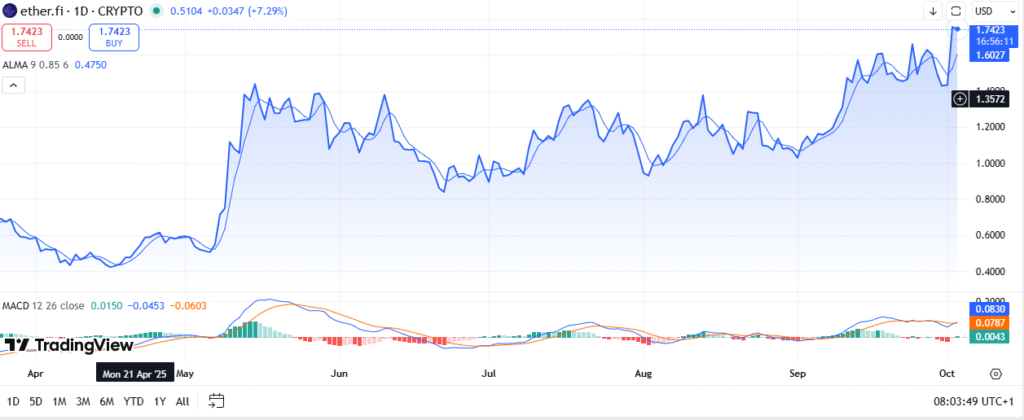Click the plus icon beside the 1.3572 price
Image resolution: width=1024 pixels, height=420 pixels.
click(x=960, y=99)
